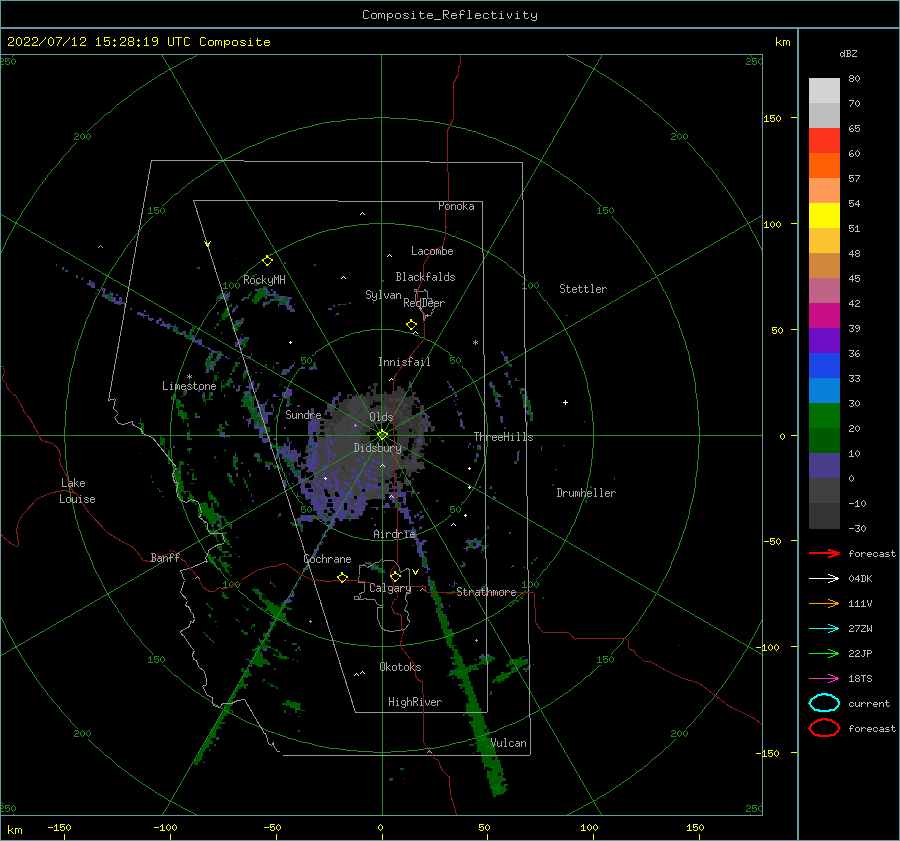
Task: Select the magenta 18TS arrow legend icon
Action: (824, 679)
